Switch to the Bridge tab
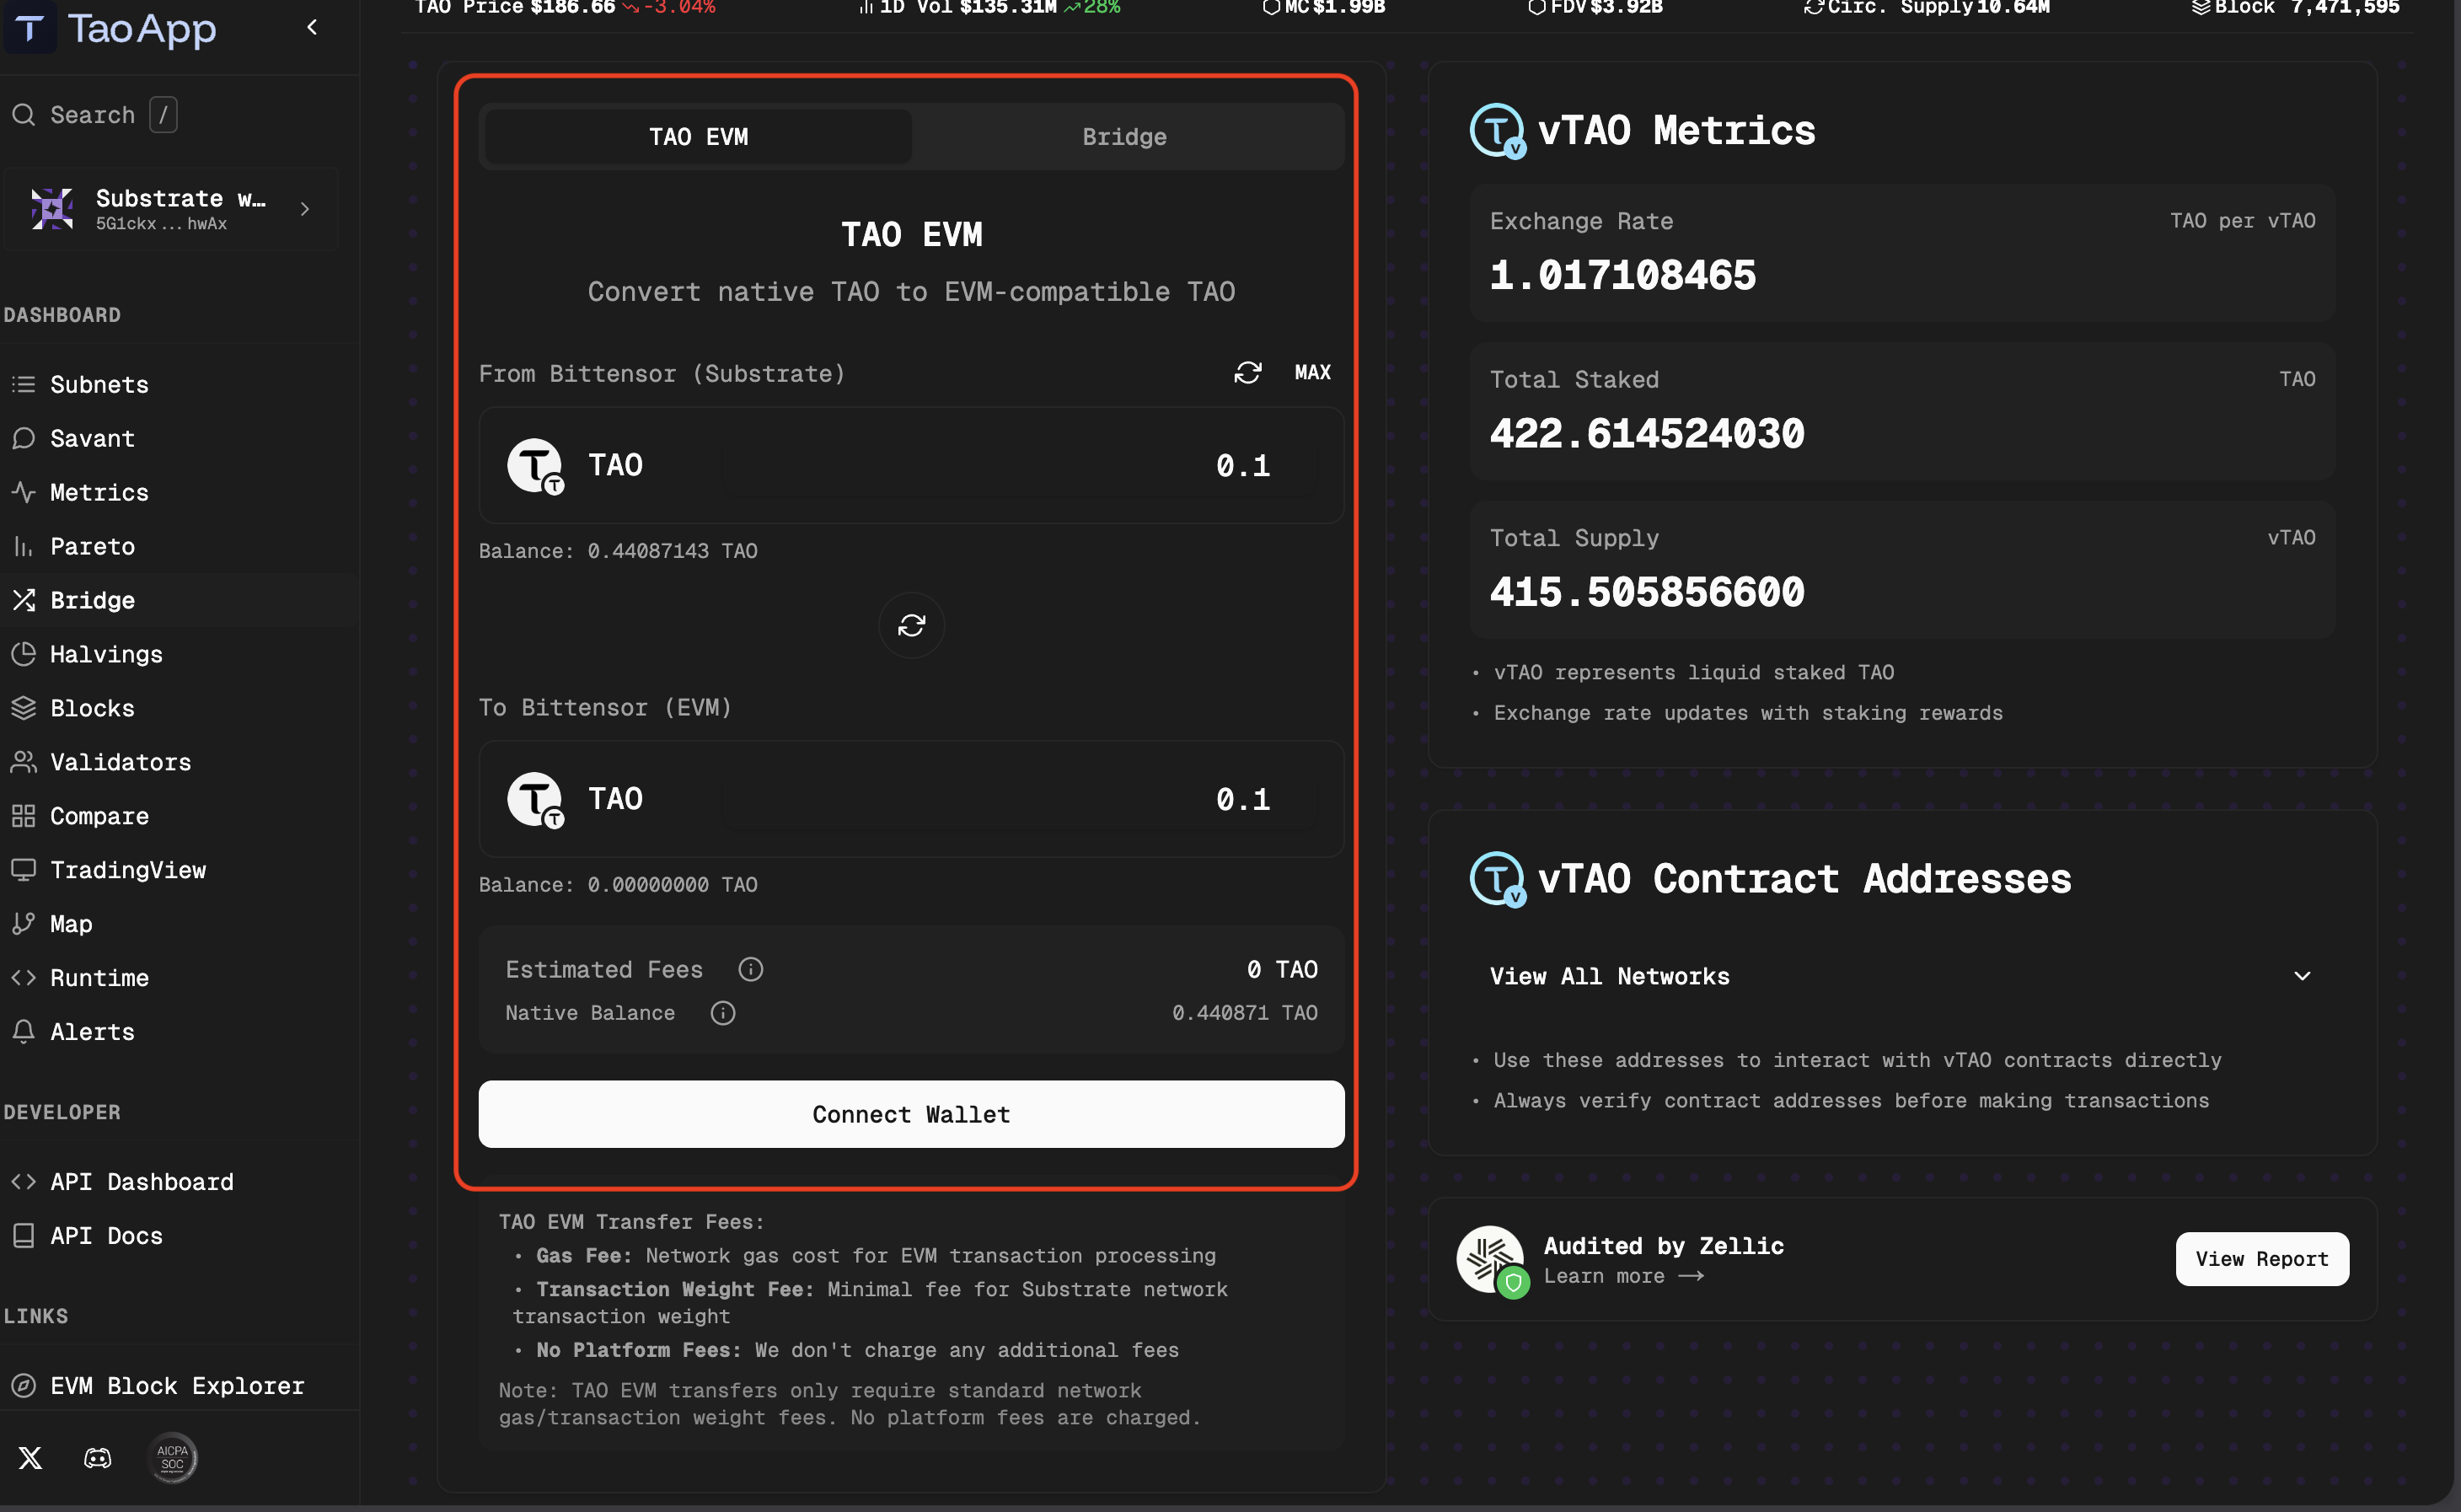Image resolution: width=2461 pixels, height=1512 pixels. 1123,136
